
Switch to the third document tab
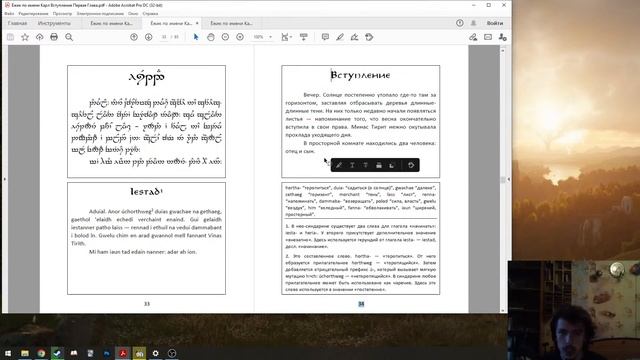click(x=231, y=23)
